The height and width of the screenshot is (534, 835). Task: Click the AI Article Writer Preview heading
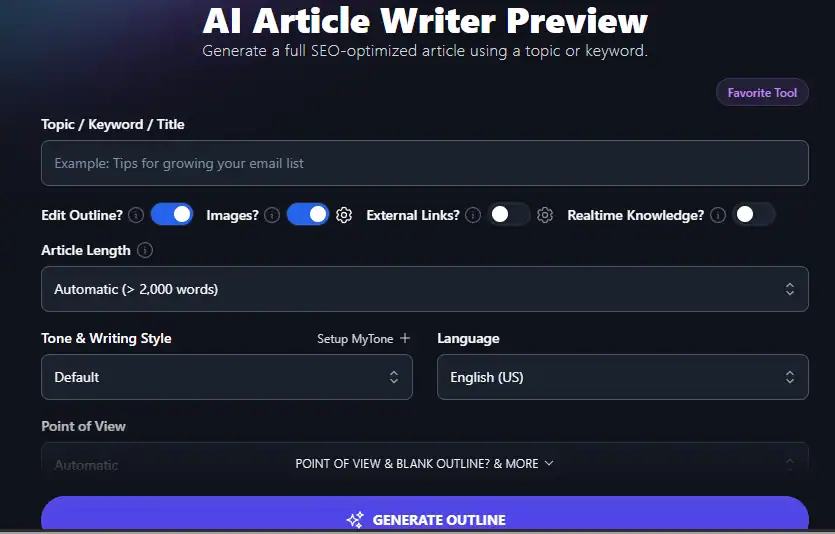click(x=425, y=20)
